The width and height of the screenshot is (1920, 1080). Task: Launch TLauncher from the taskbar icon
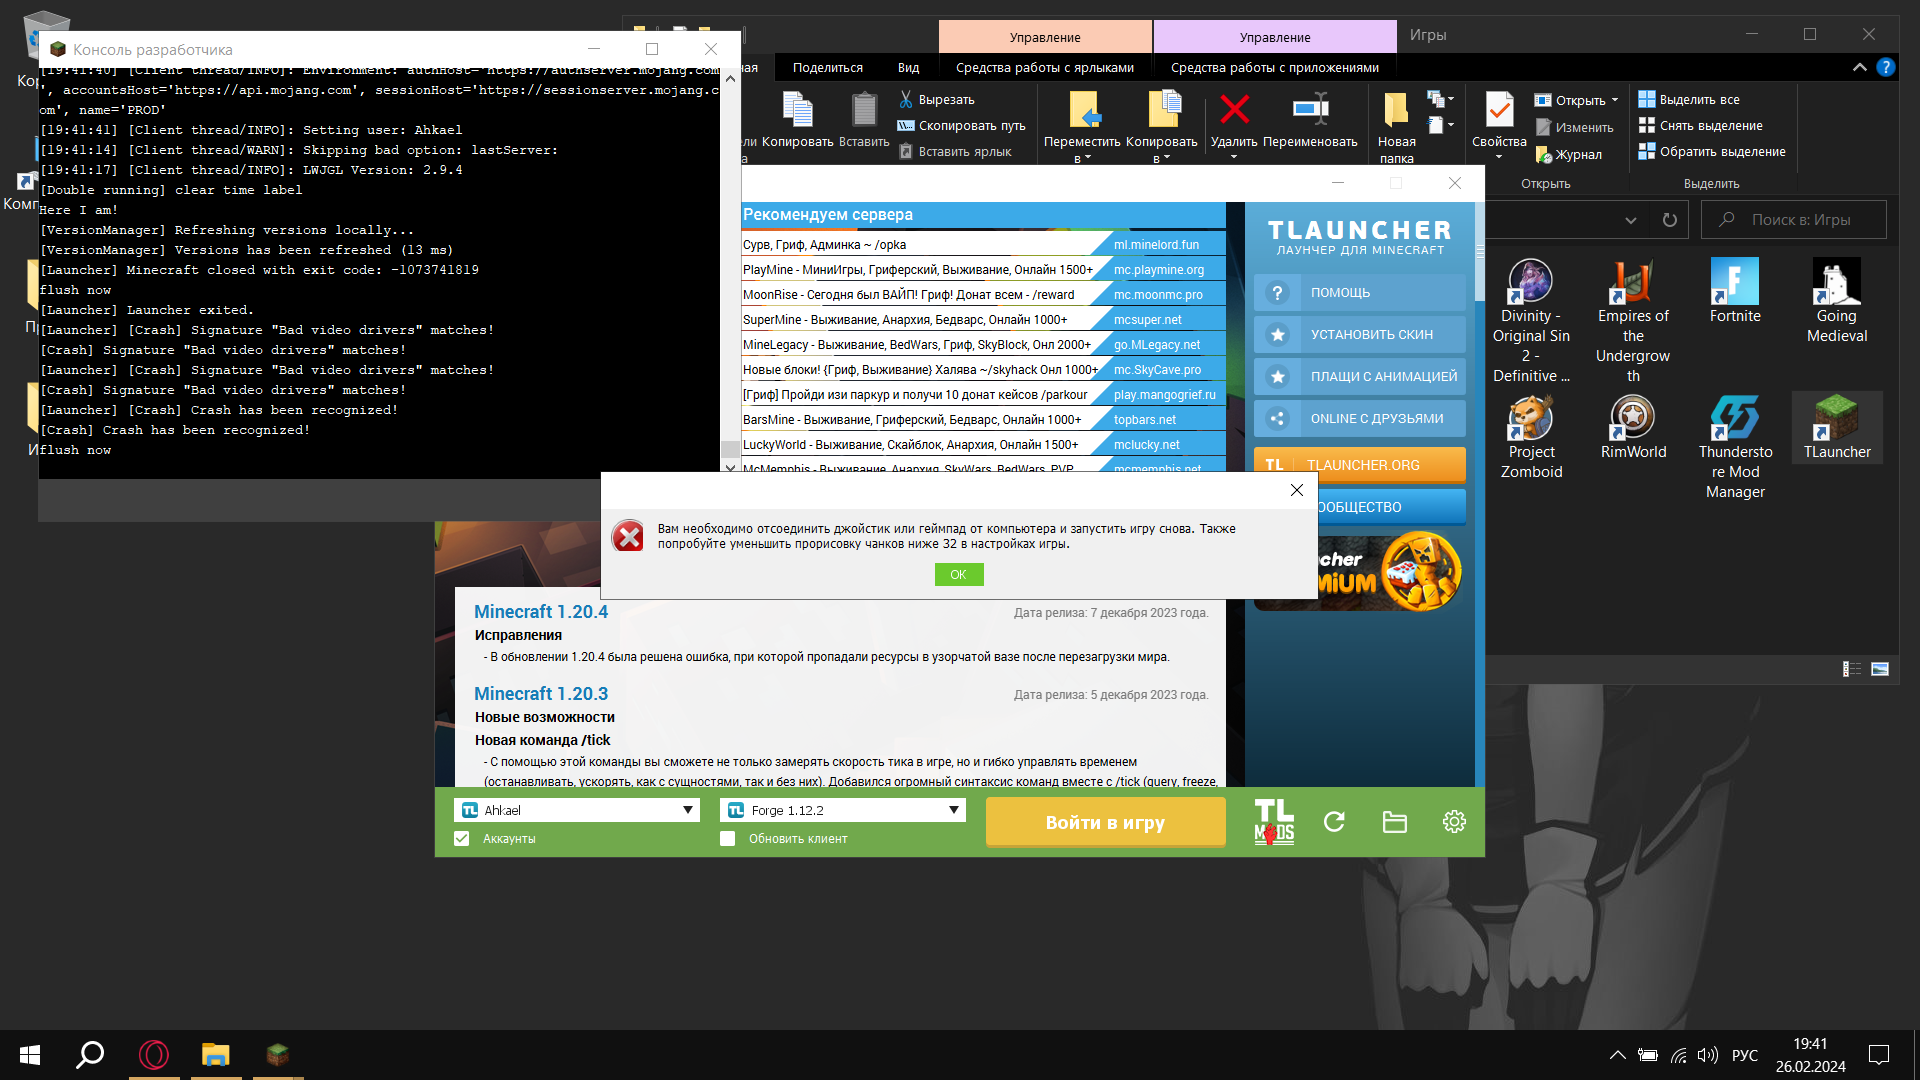[277, 1054]
